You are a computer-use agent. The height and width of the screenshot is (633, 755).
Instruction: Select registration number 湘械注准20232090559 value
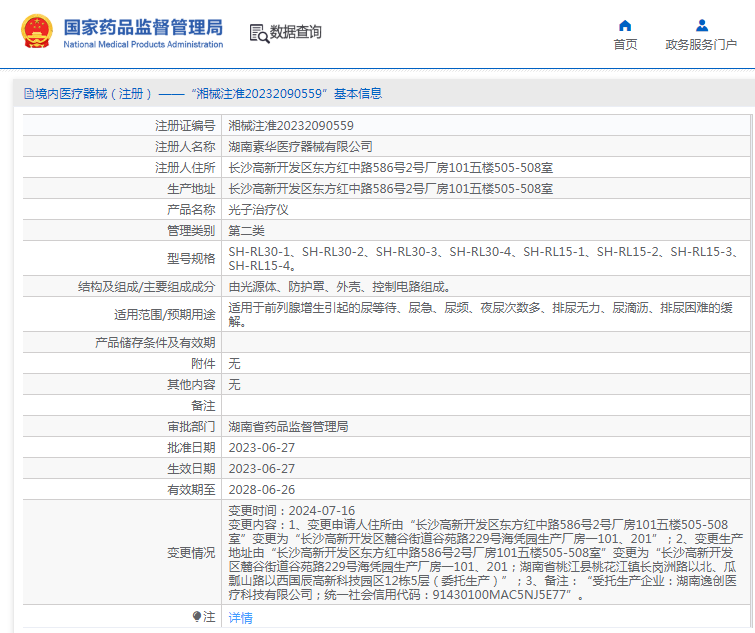[291, 126]
